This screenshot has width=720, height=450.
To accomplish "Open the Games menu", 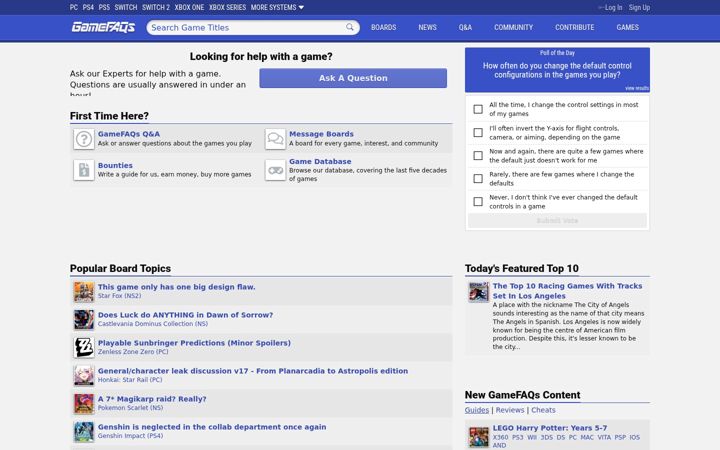I will [627, 27].
